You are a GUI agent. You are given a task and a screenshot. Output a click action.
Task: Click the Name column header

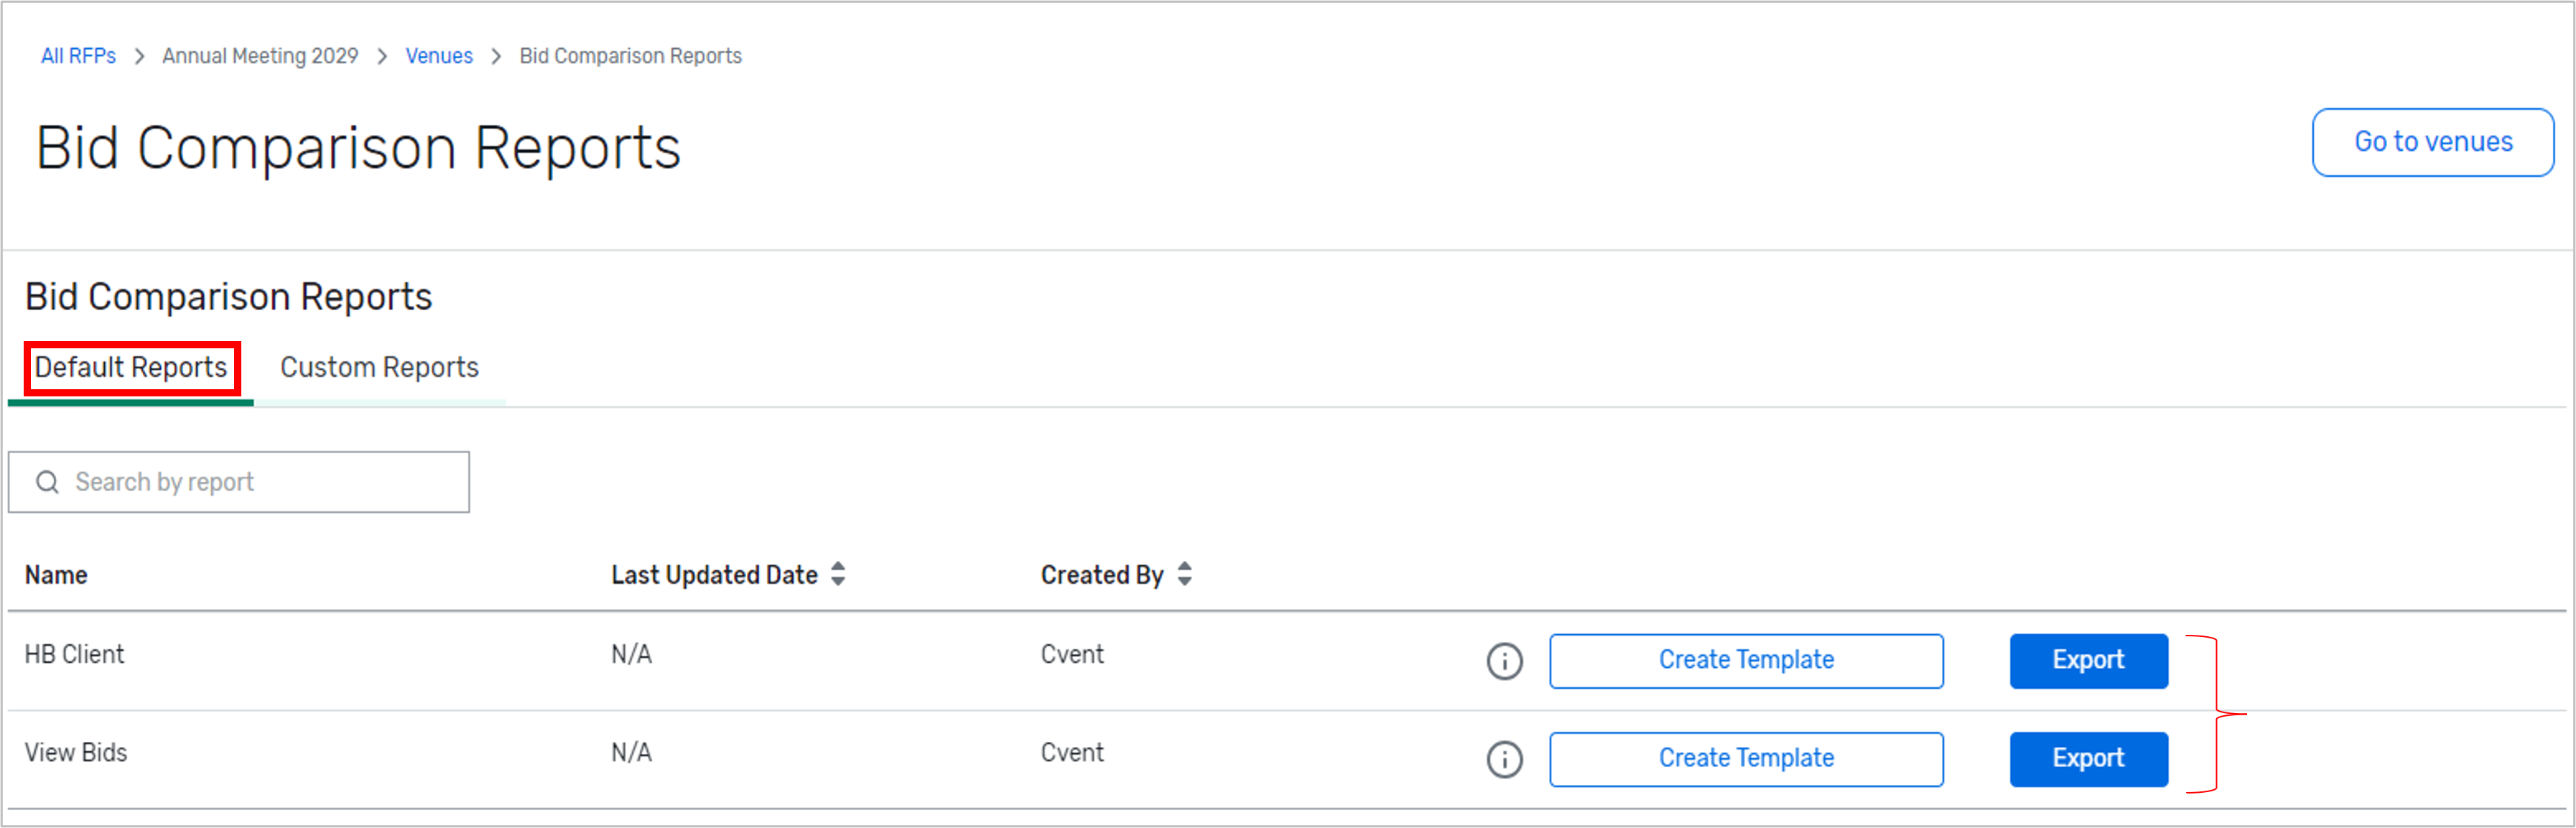coord(56,574)
